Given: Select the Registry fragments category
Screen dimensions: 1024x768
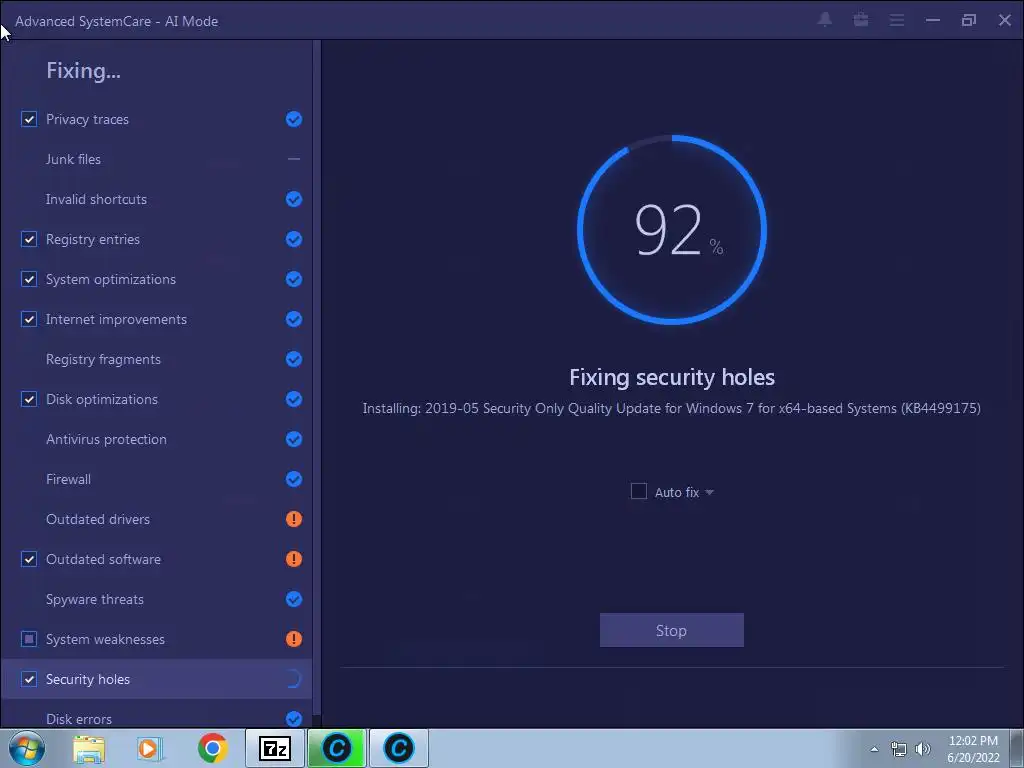Looking at the screenshot, I should (156, 359).
